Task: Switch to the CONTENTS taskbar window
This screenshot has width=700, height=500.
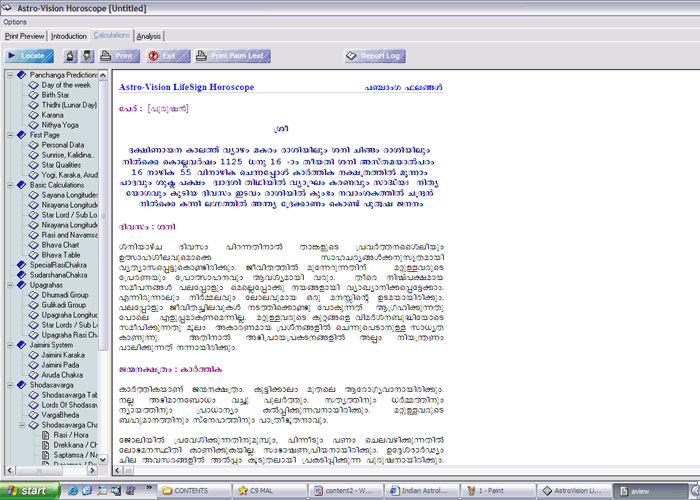Action: coord(193,491)
